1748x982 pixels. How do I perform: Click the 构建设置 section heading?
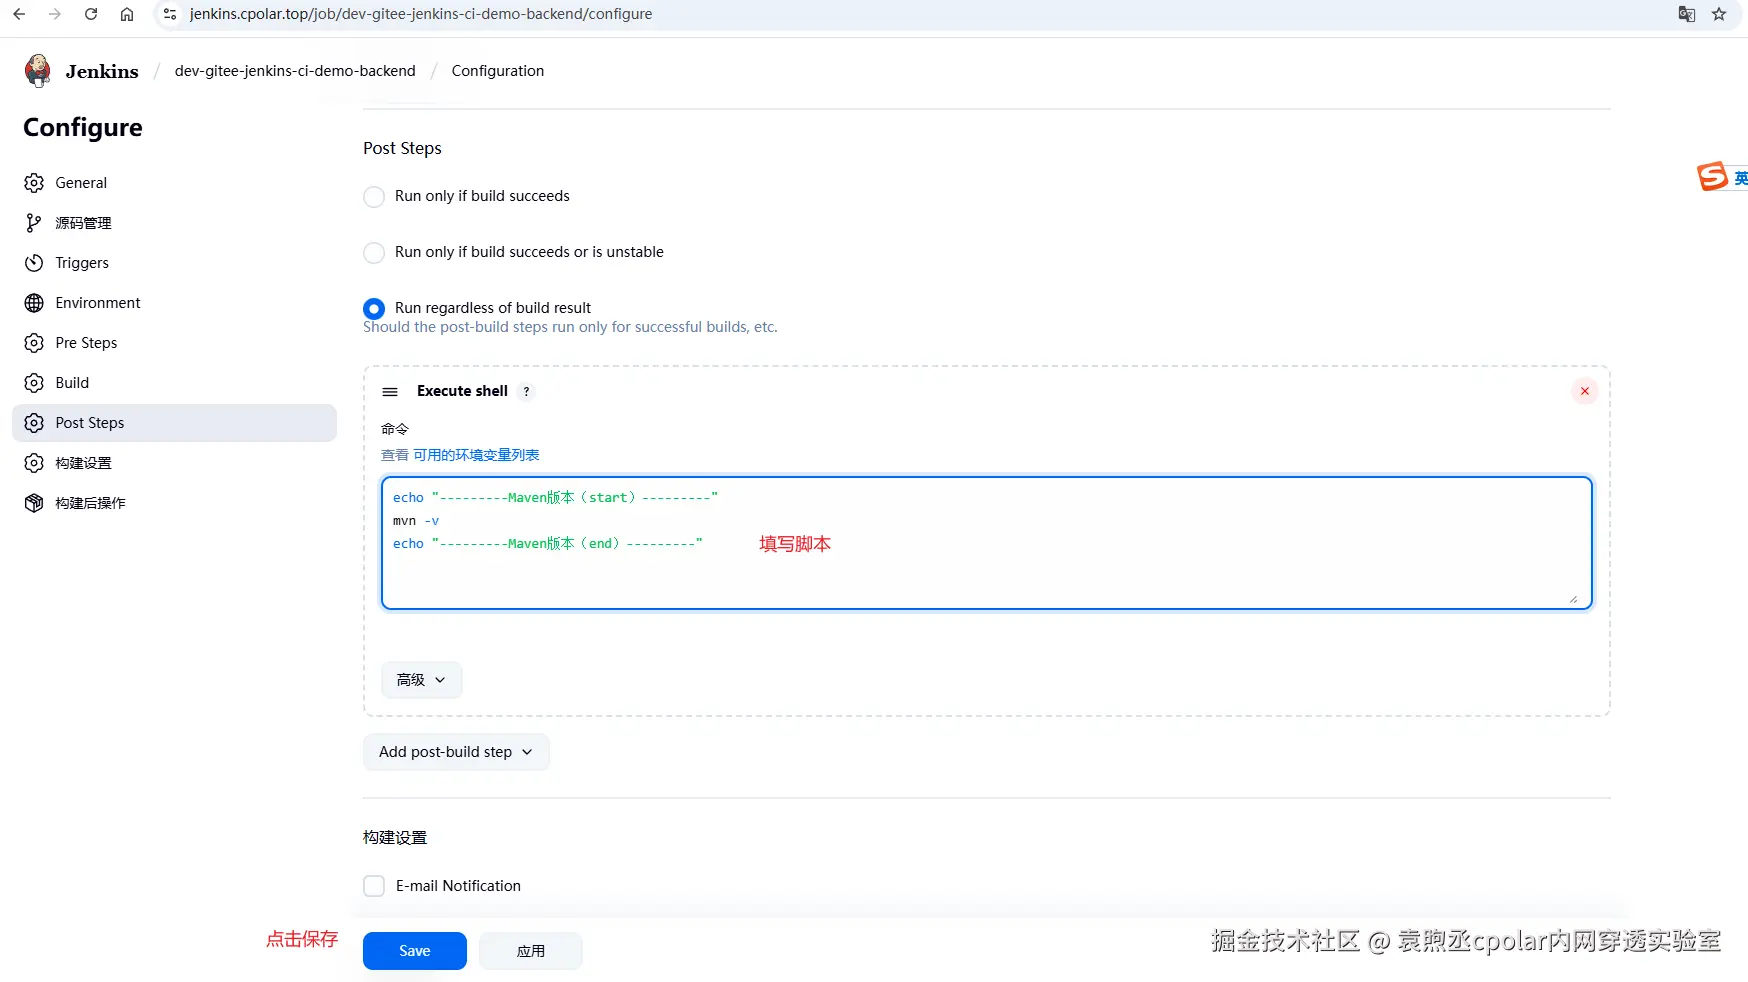395,838
